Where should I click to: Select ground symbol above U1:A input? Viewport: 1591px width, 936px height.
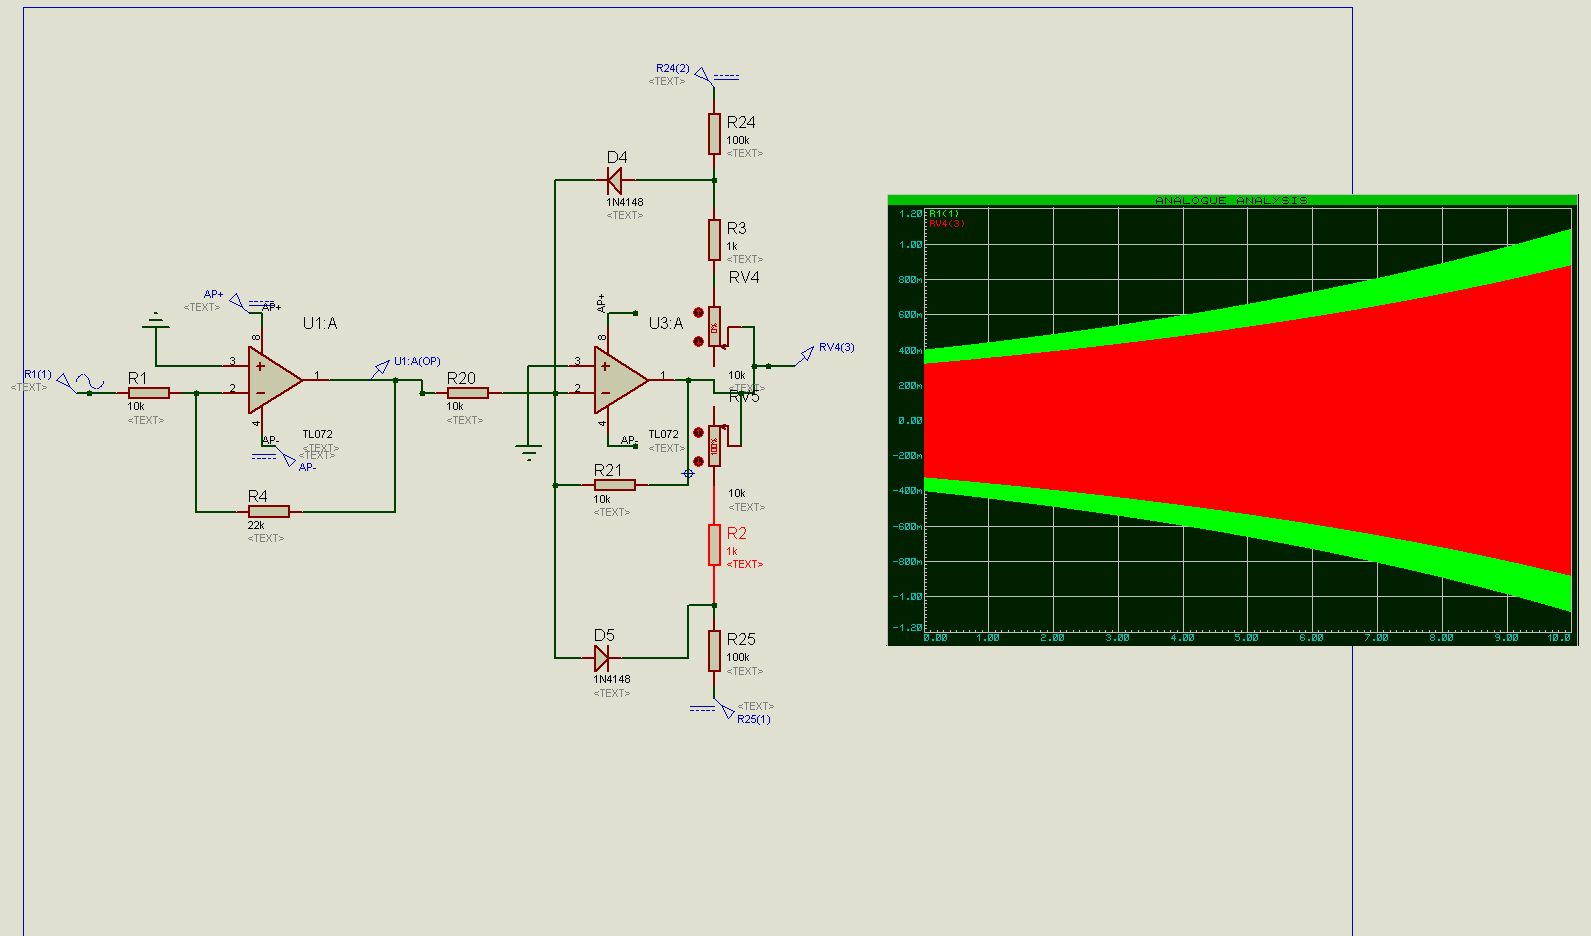(x=155, y=321)
